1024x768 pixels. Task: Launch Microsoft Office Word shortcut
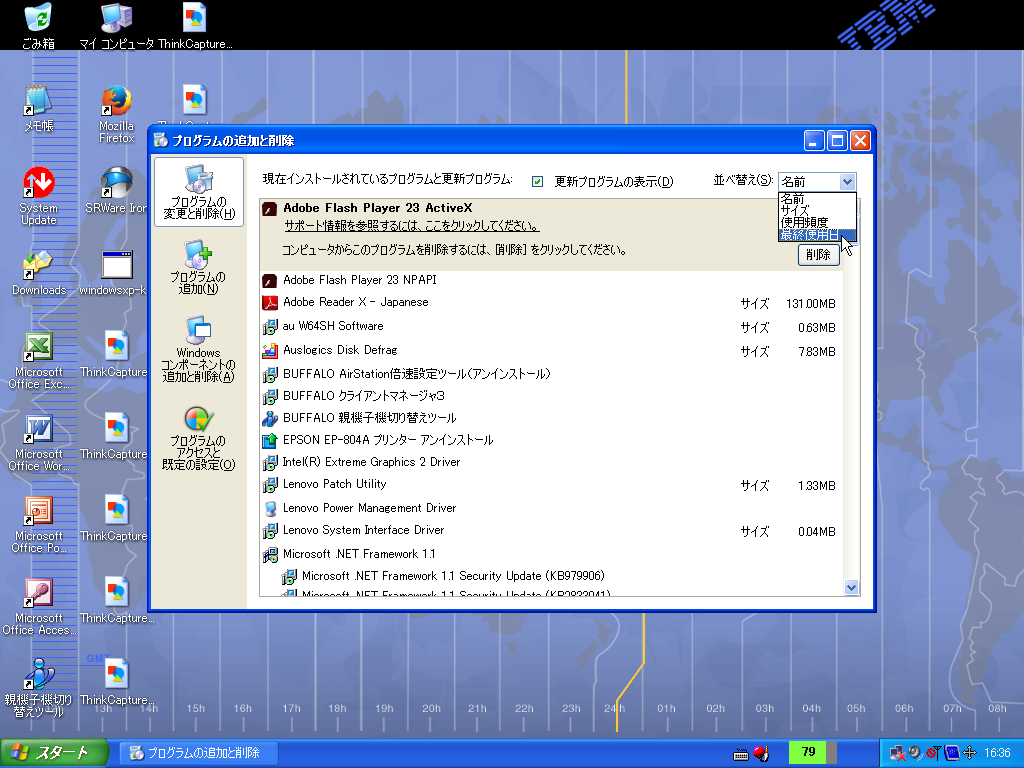tap(39, 443)
